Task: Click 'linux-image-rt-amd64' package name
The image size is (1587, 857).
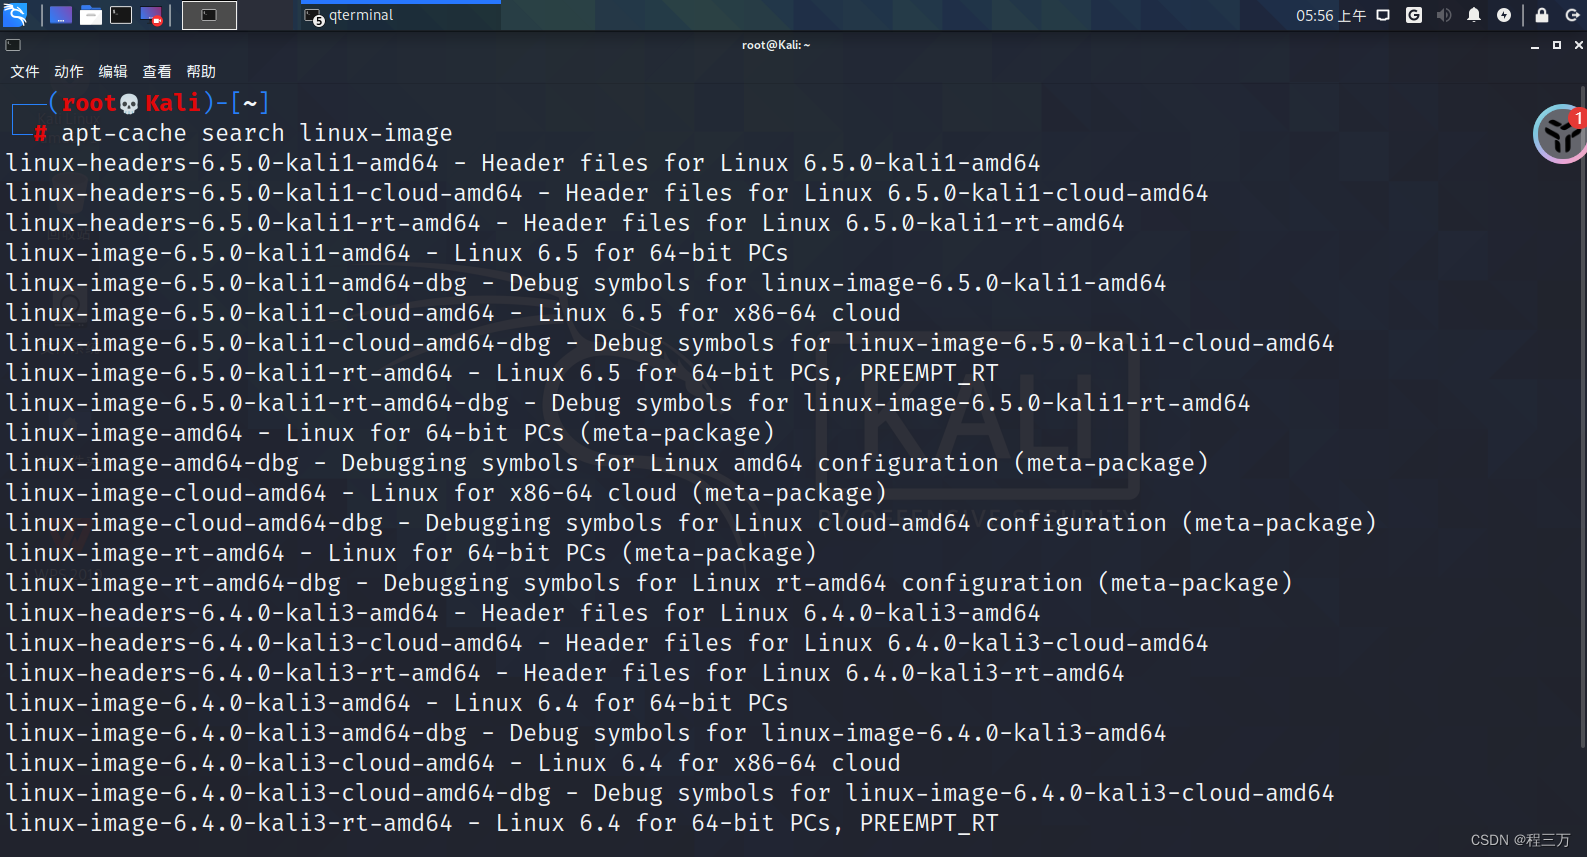Action: (145, 553)
